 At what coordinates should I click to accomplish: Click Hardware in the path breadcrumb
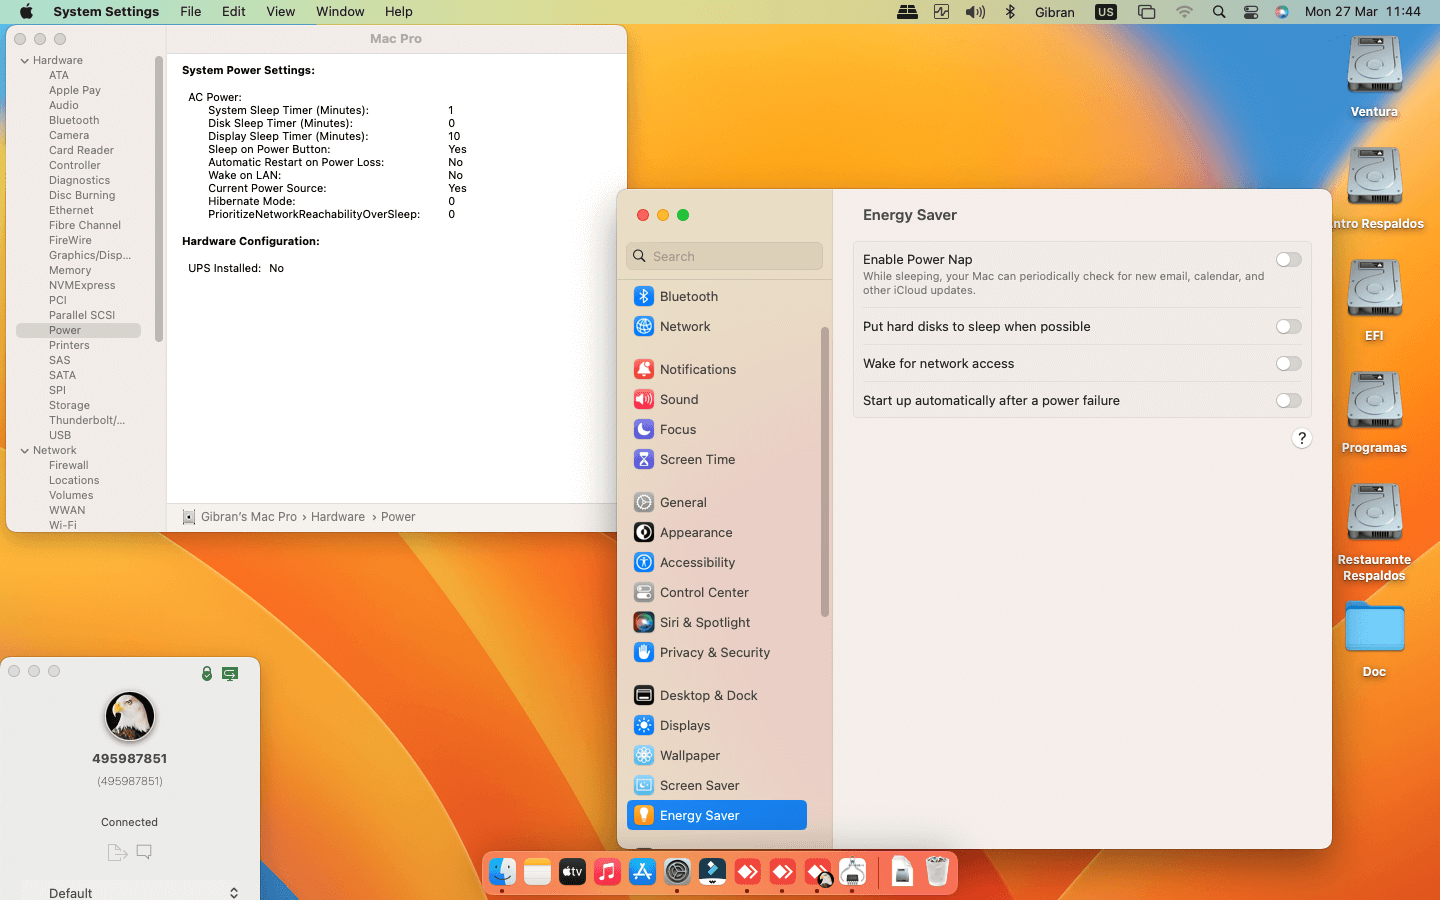(x=337, y=517)
